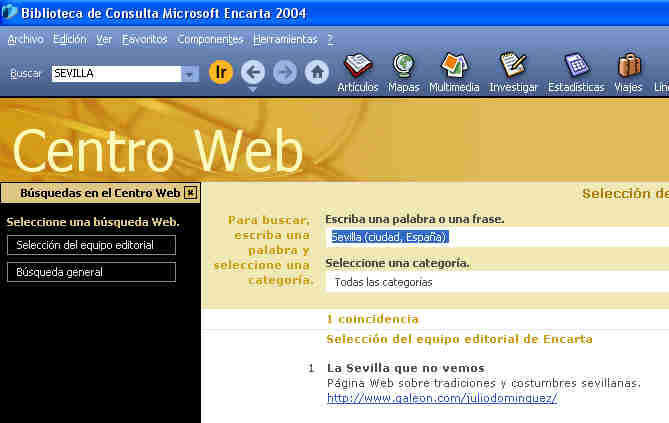Expand the Buscar search box dropdown
Screen dimensions: 669x423
tap(190, 74)
